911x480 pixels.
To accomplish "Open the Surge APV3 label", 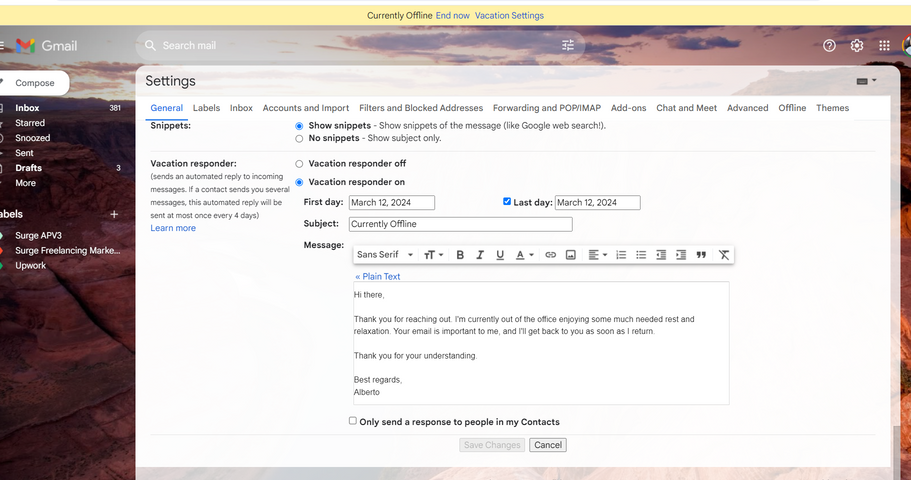I will point(38,235).
